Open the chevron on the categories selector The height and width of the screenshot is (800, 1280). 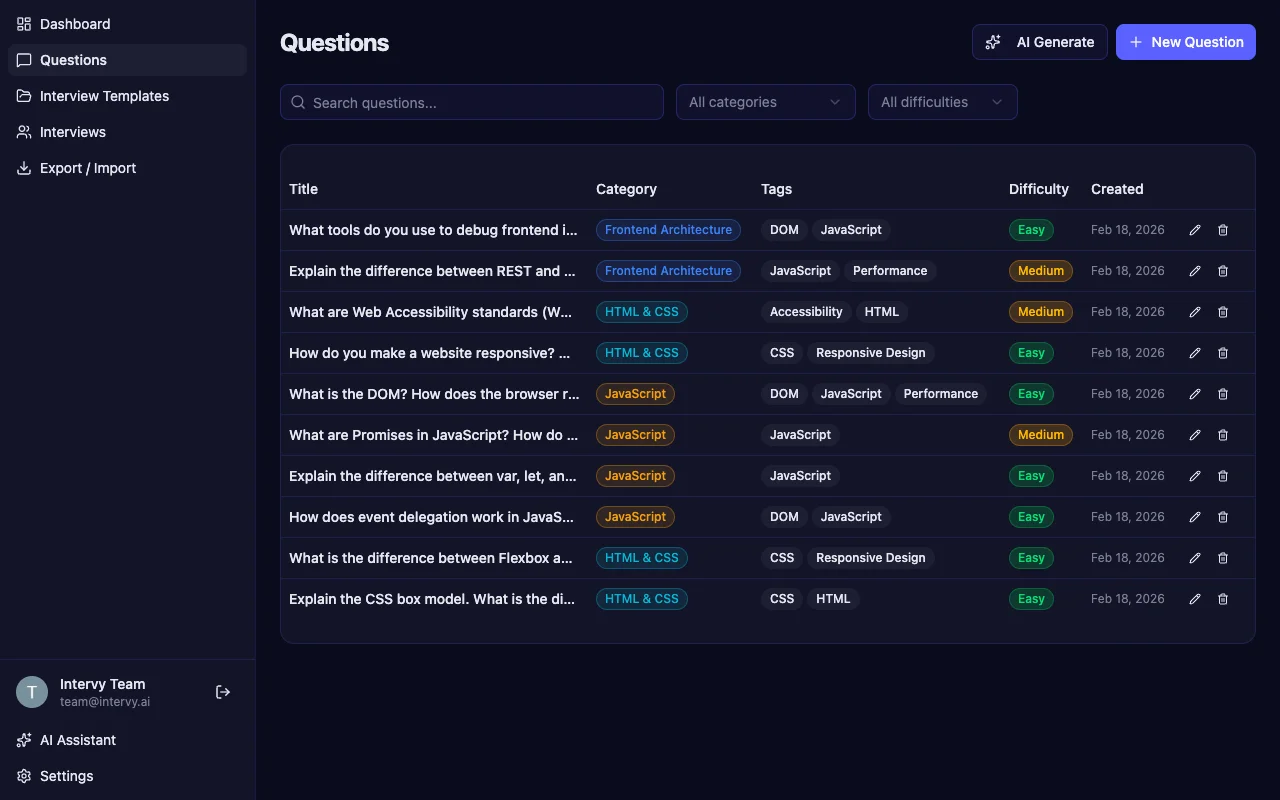pos(835,102)
